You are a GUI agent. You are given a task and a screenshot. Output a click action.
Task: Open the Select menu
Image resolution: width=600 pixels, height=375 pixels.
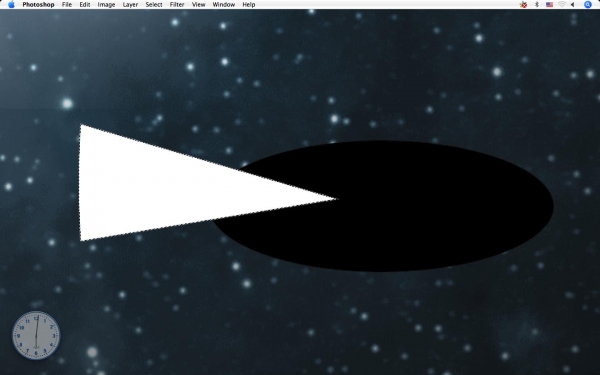(x=154, y=5)
